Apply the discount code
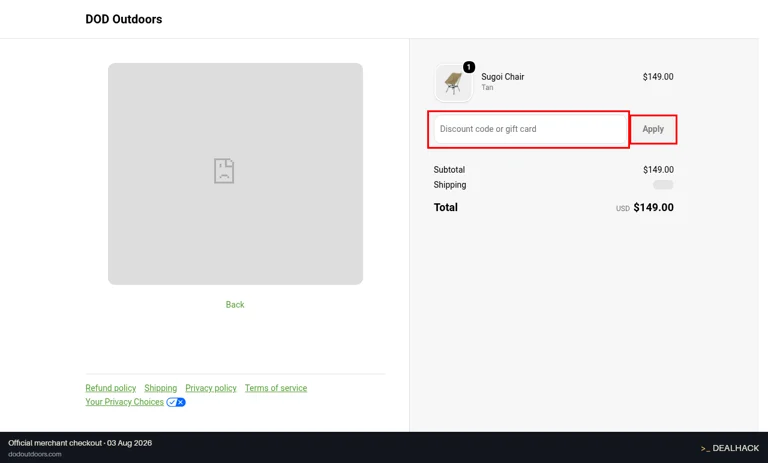The width and height of the screenshot is (768, 463). (653, 129)
